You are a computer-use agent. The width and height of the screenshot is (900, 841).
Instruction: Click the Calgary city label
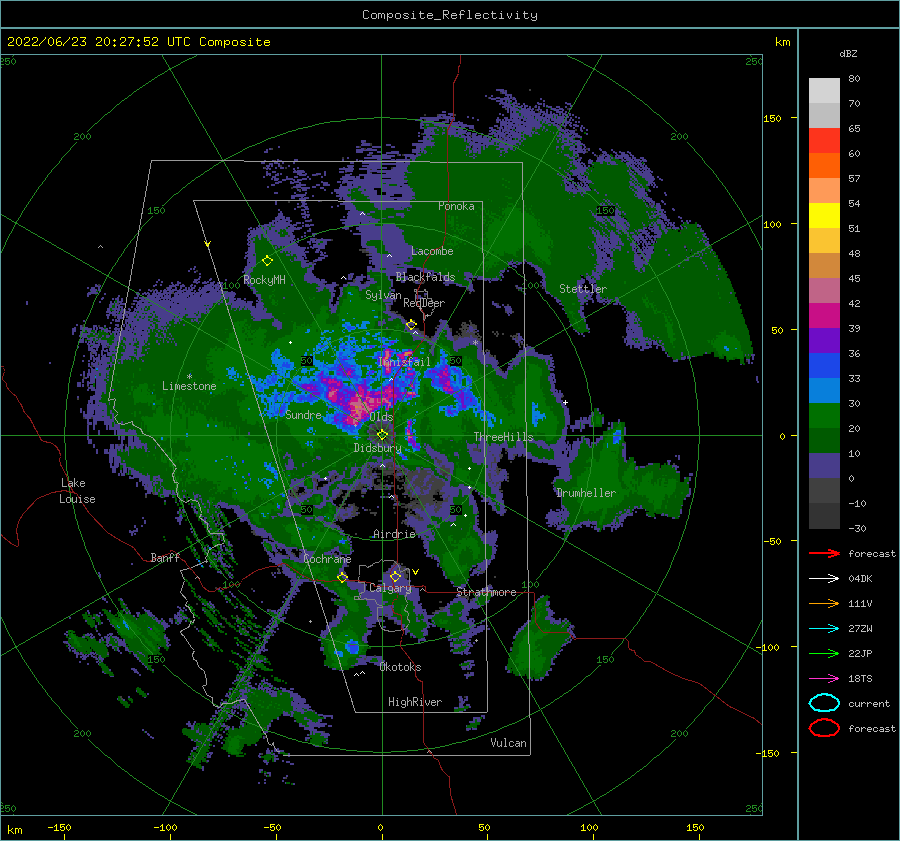[390, 588]
